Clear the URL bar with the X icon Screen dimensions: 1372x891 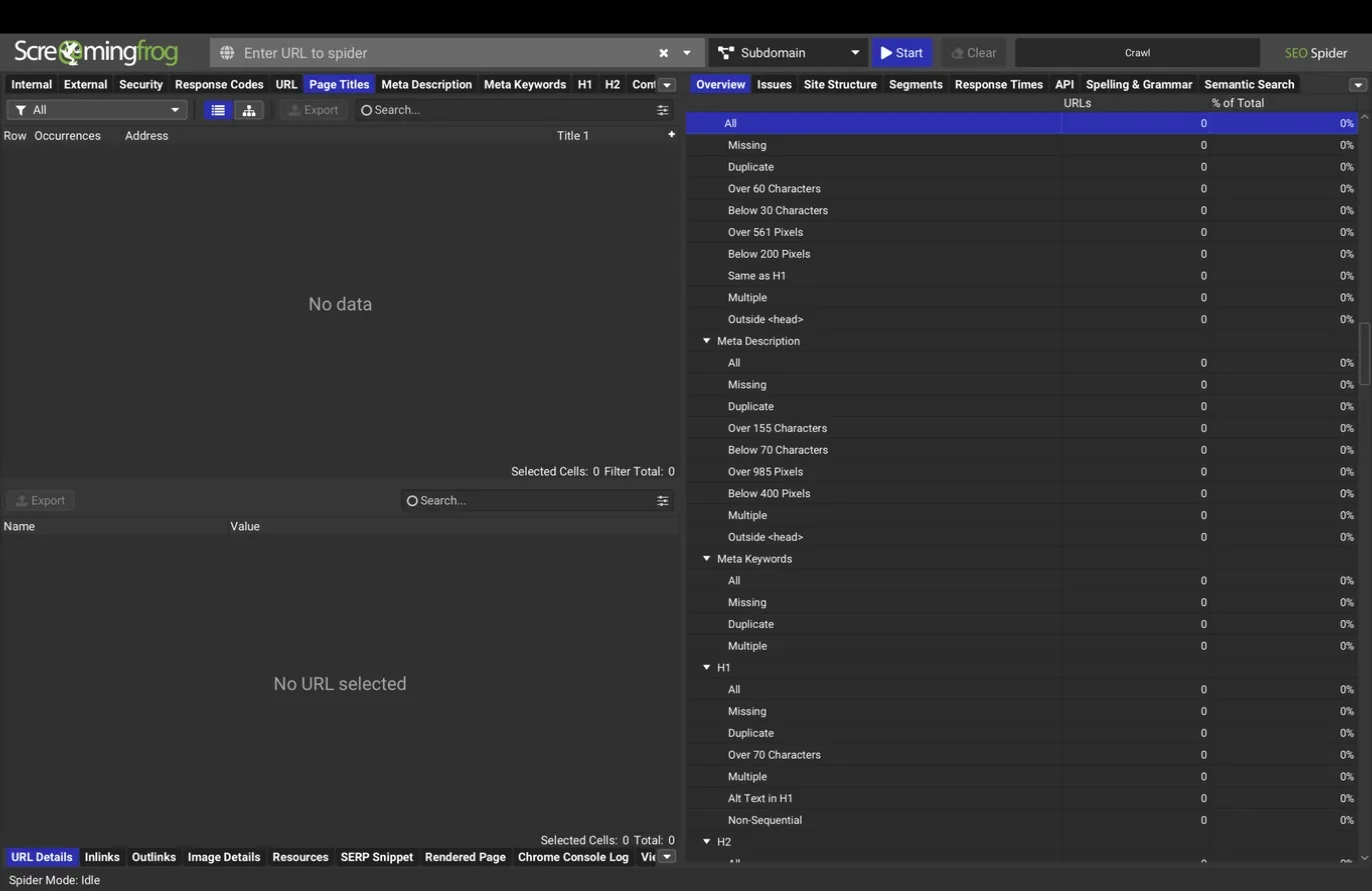[663, 53]
